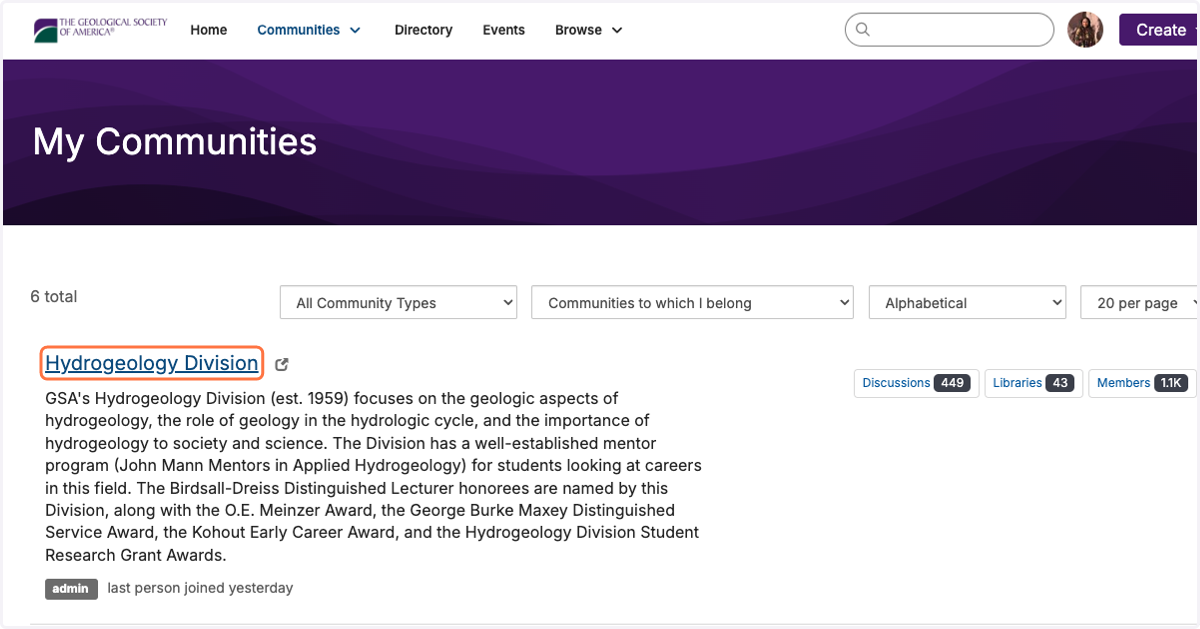Image resolution: width=1200 pixels, height=629 pixels.
Task: View Libraries 43 for Hydrogeology Division
Action: point(1032,383)
